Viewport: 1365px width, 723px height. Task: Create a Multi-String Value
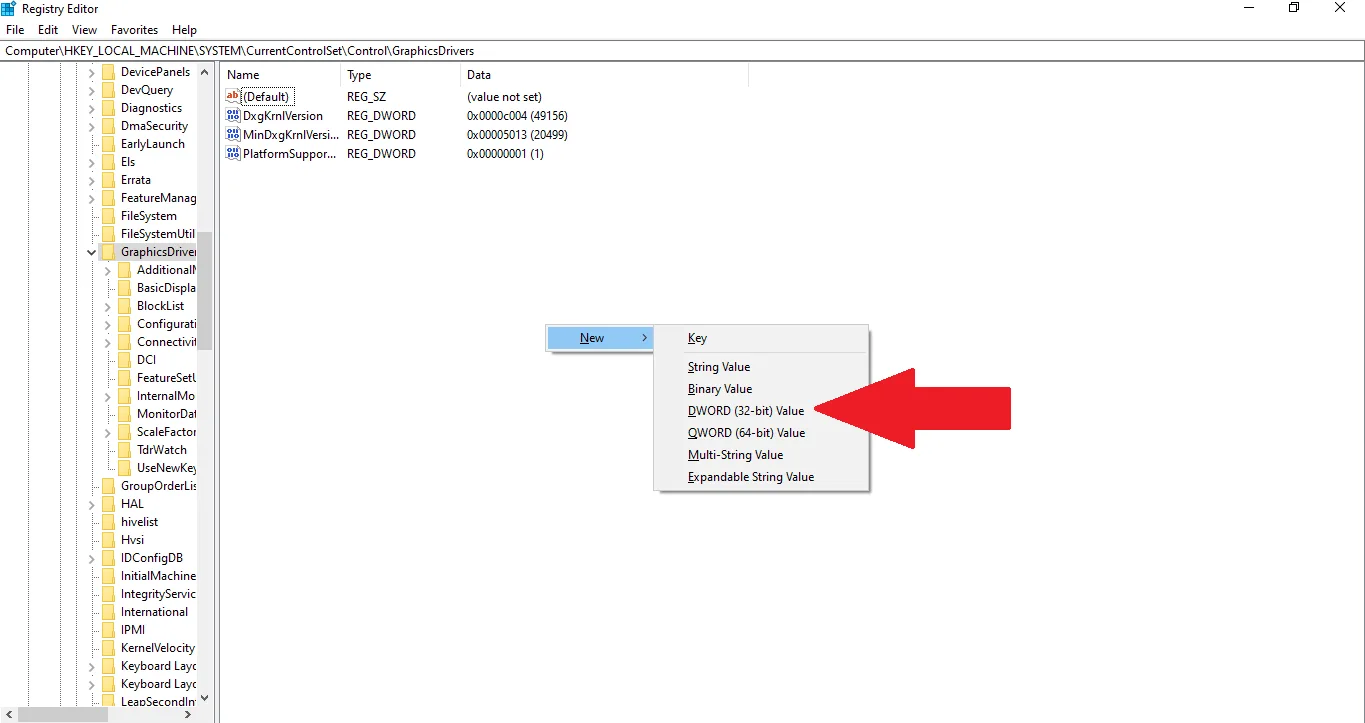(x=735, y=455)
